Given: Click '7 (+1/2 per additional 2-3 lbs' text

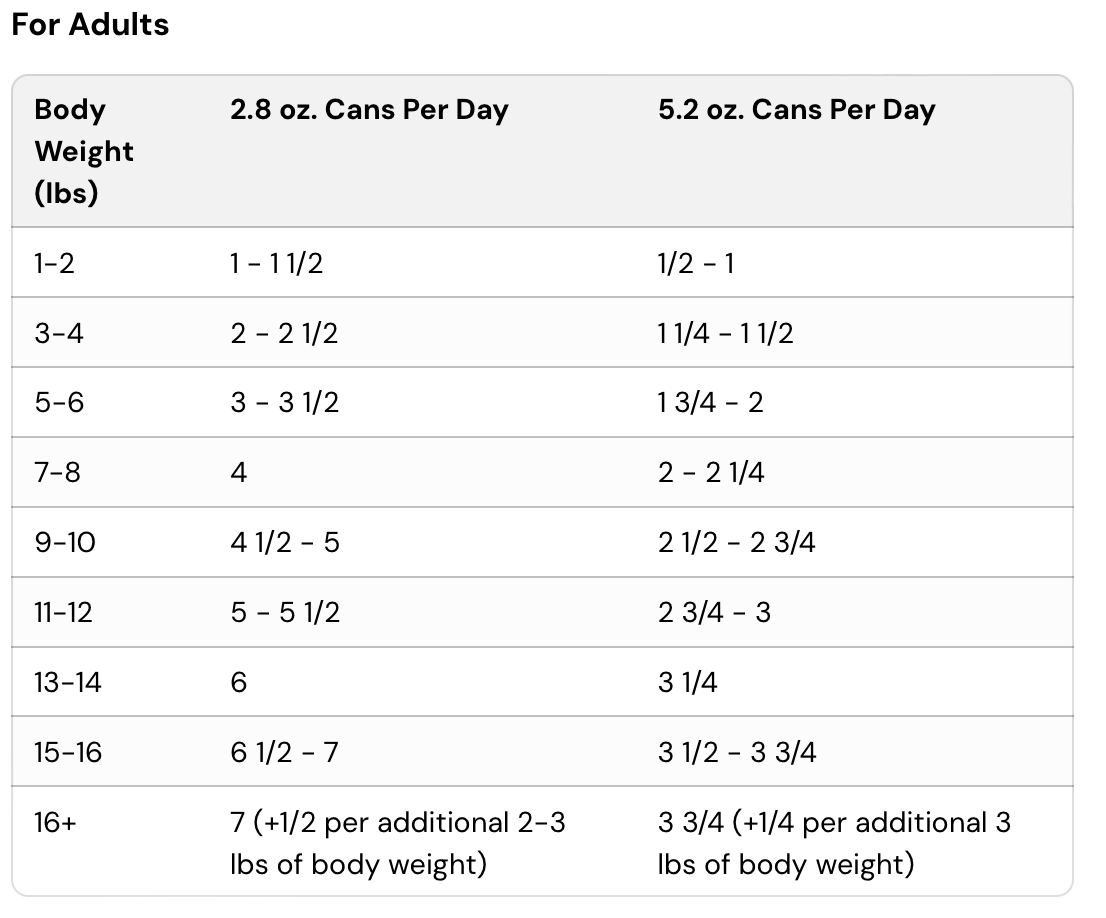Looking at the screenshot, I should (x=398, y=823).
